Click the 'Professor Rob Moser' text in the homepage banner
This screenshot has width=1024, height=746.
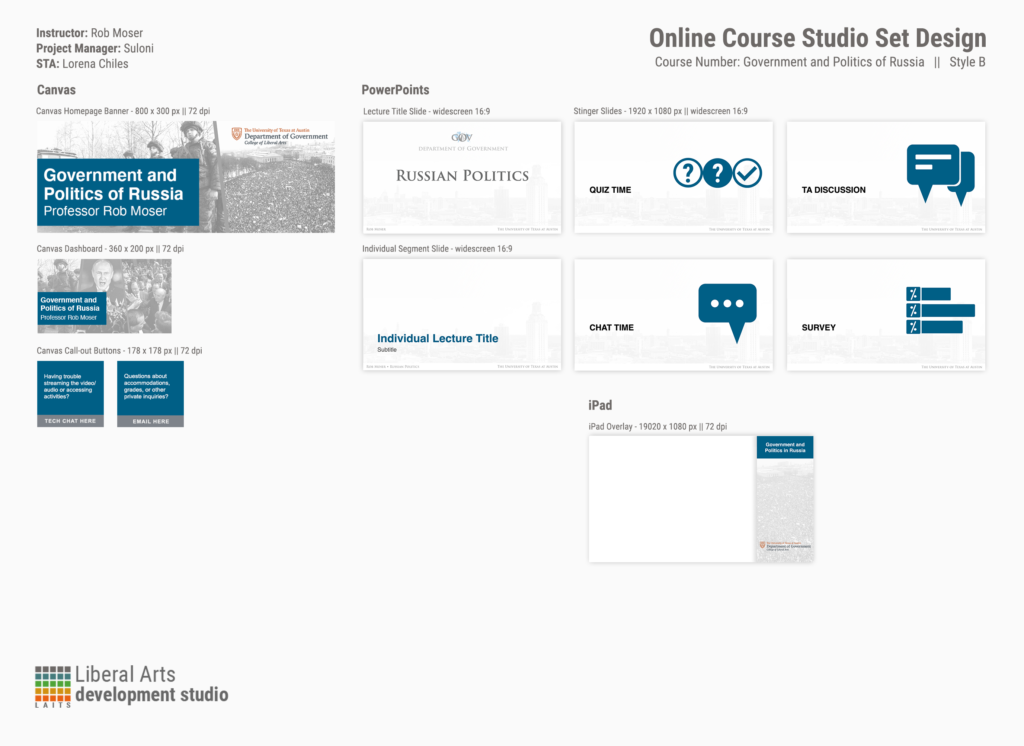[105, 211]
